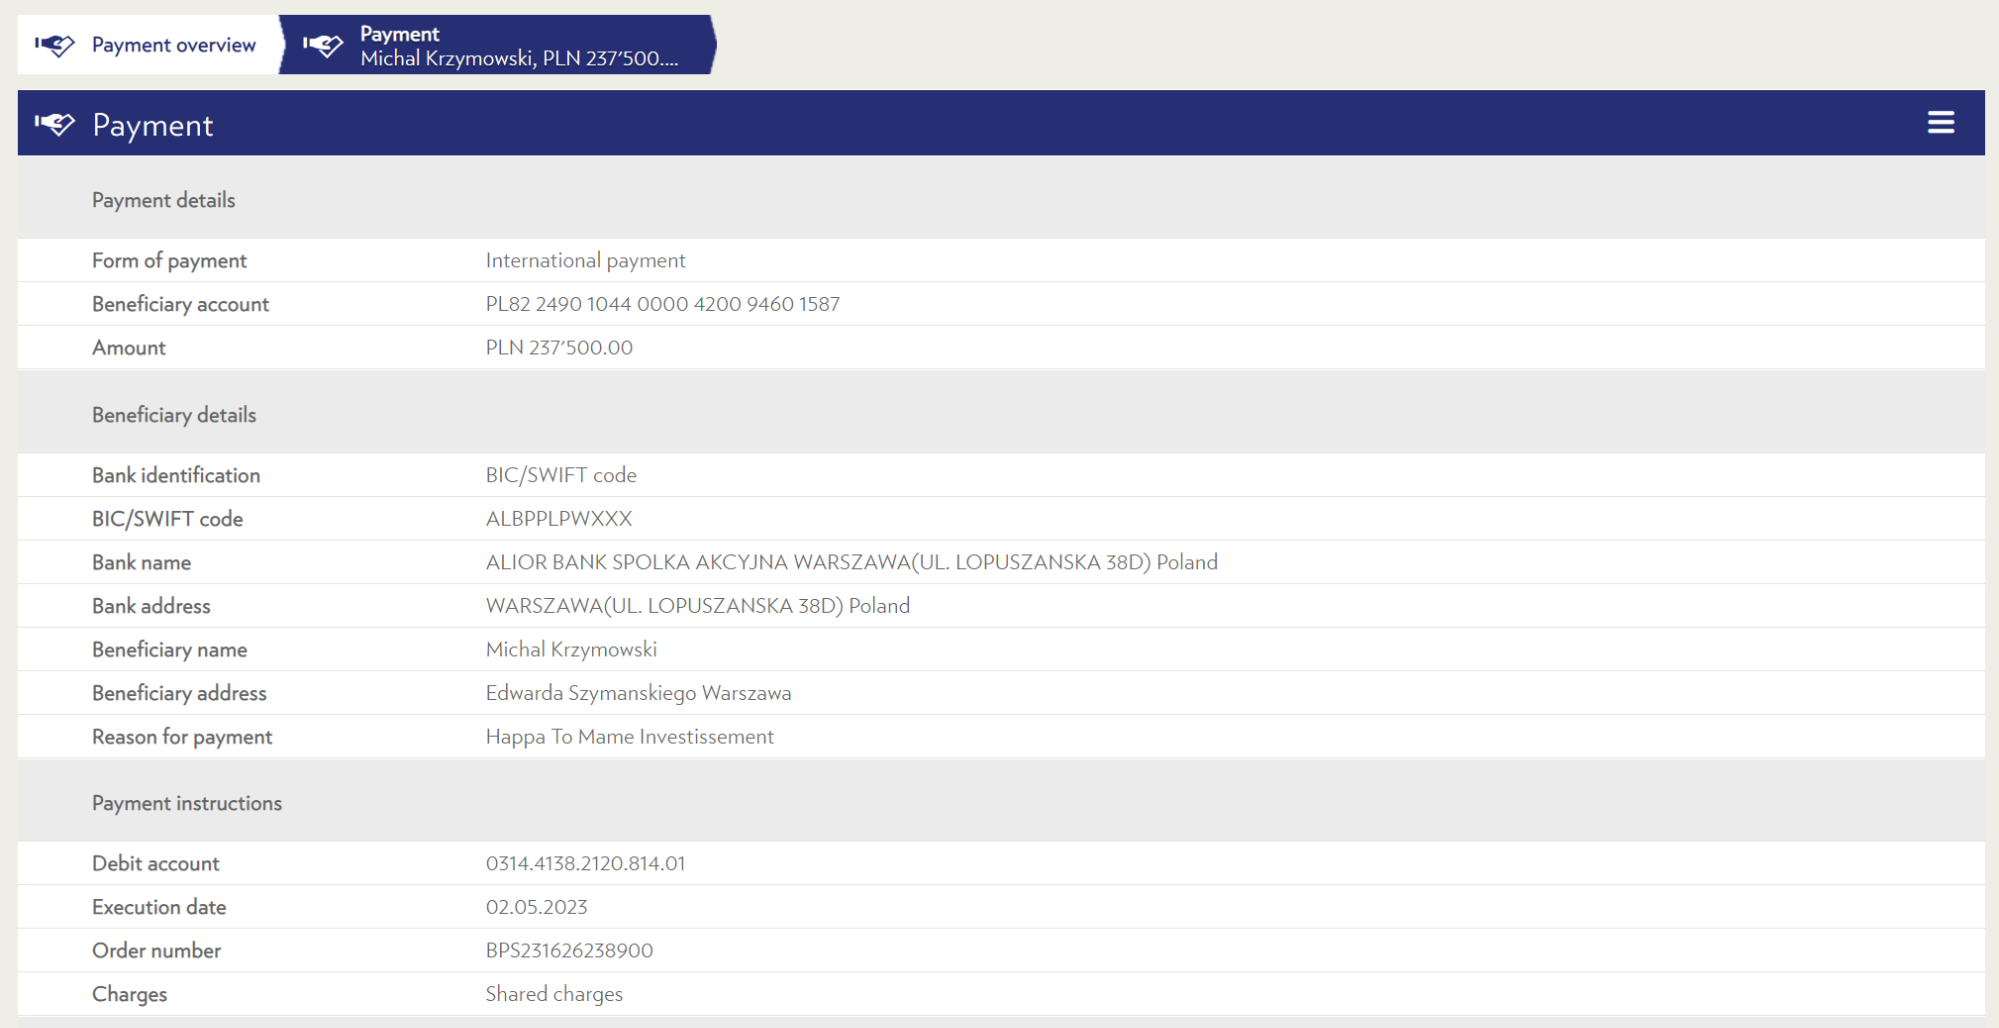
Task: Click the Payment instructions section header
Action: [x=187, y=803]
